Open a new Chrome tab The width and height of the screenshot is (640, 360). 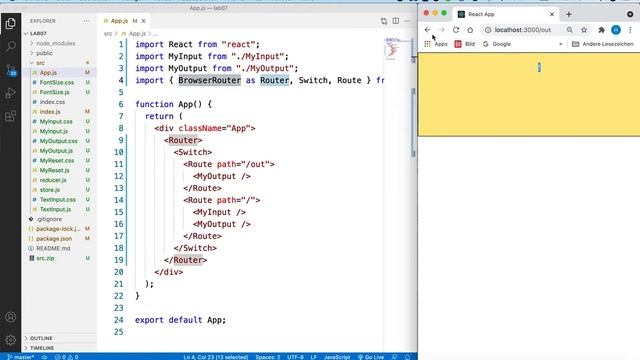569,14
